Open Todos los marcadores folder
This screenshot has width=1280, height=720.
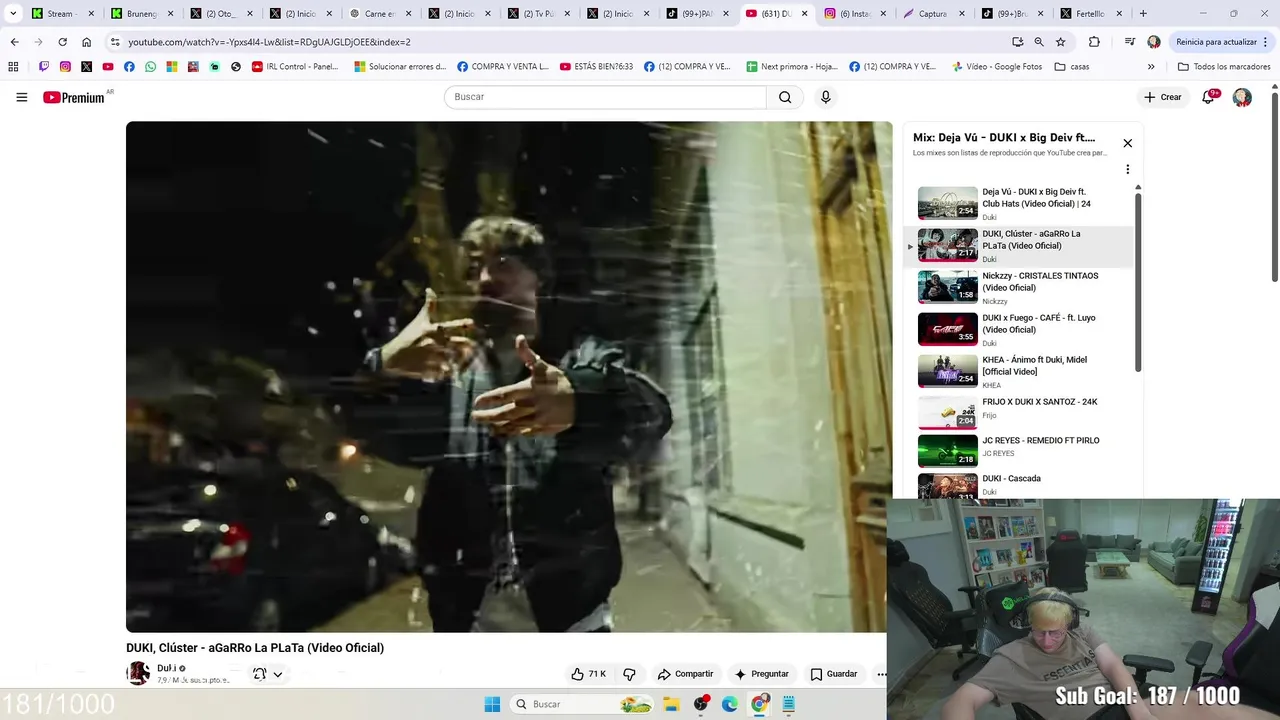point(1224,67)
